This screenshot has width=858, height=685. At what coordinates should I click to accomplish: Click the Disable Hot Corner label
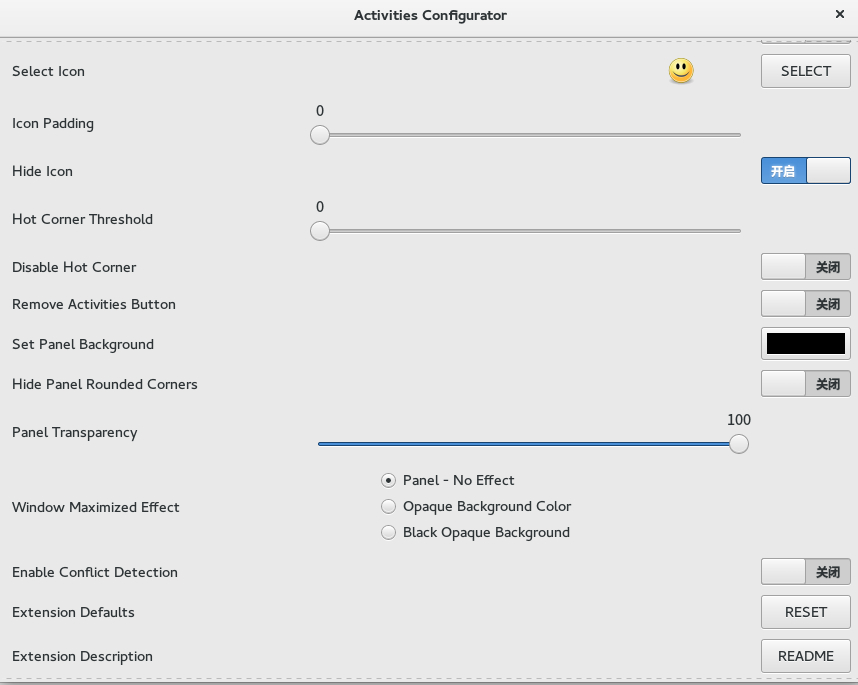(x=74, y=268)
